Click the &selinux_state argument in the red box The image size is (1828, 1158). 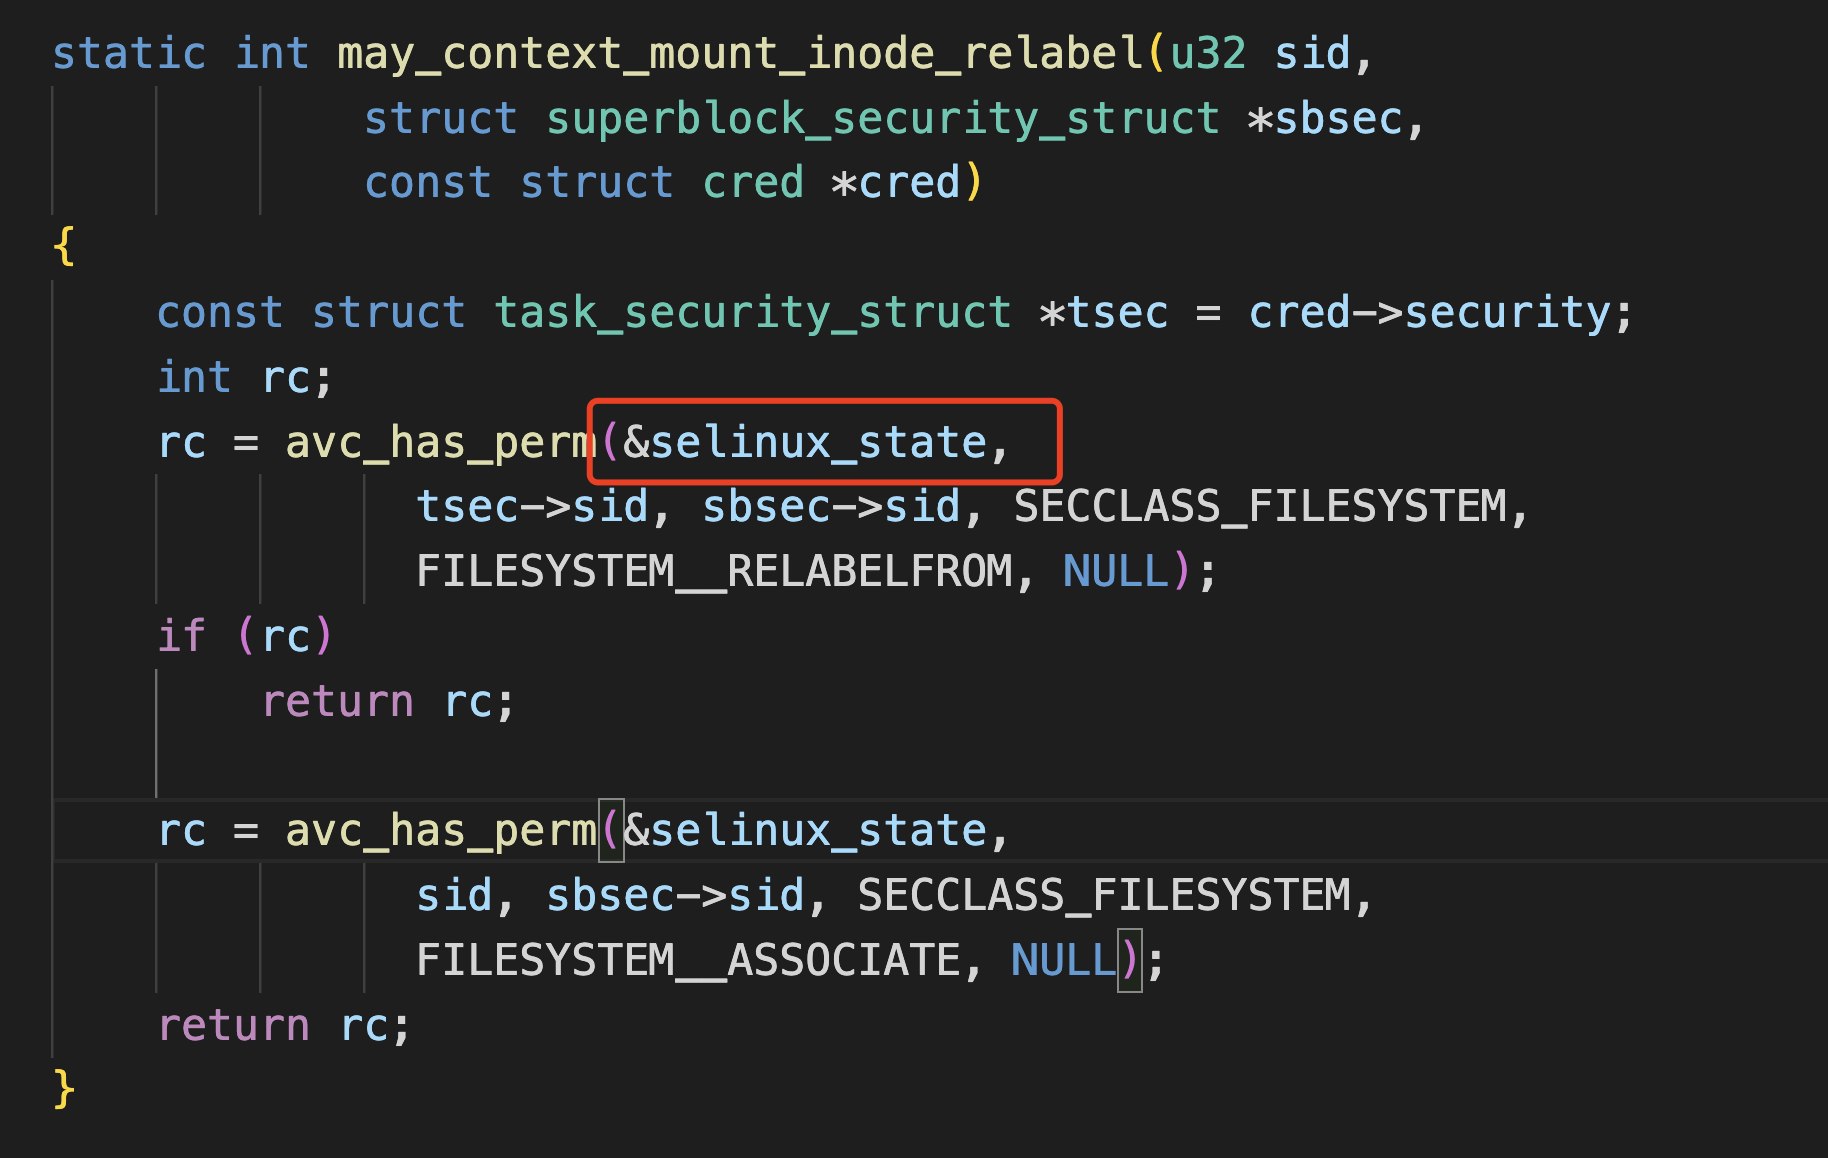[x=805, y=443]
